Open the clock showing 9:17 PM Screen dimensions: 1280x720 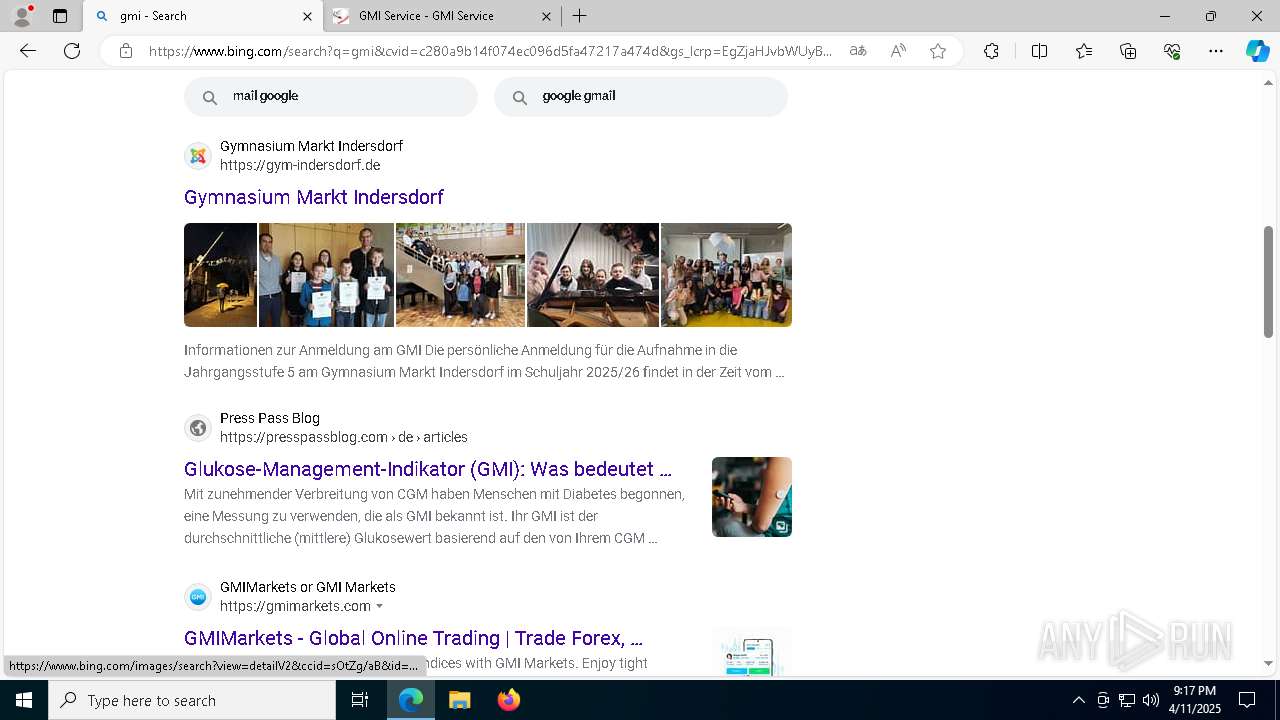tap(1194, 700)
